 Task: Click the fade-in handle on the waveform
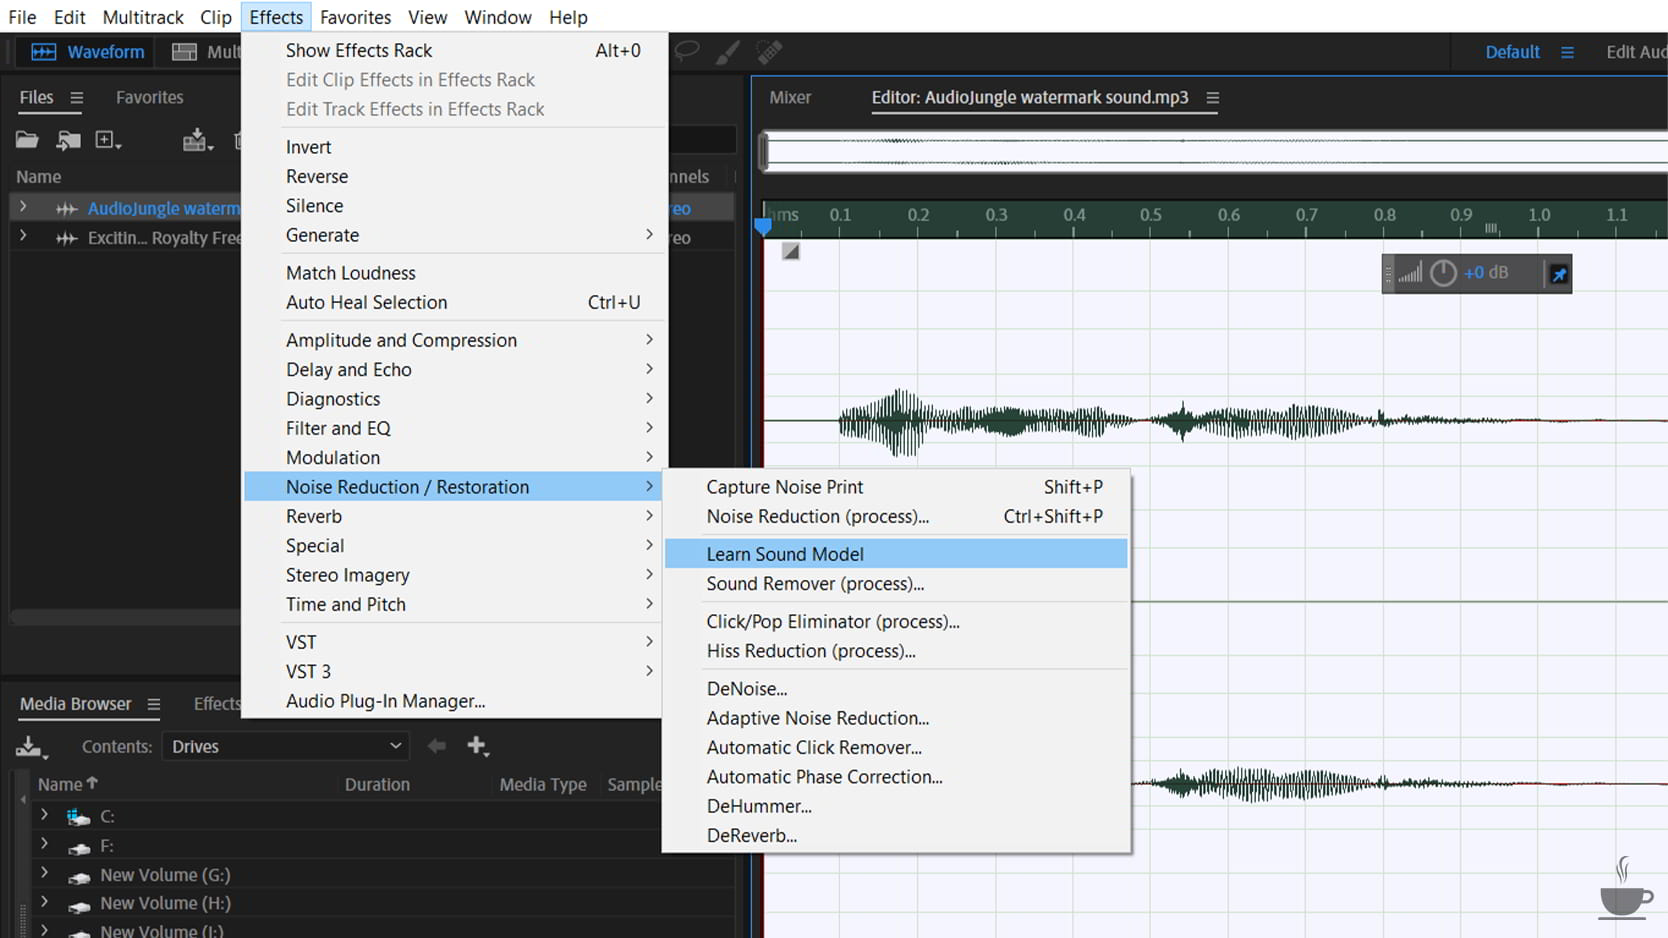(x=790, y=251)
